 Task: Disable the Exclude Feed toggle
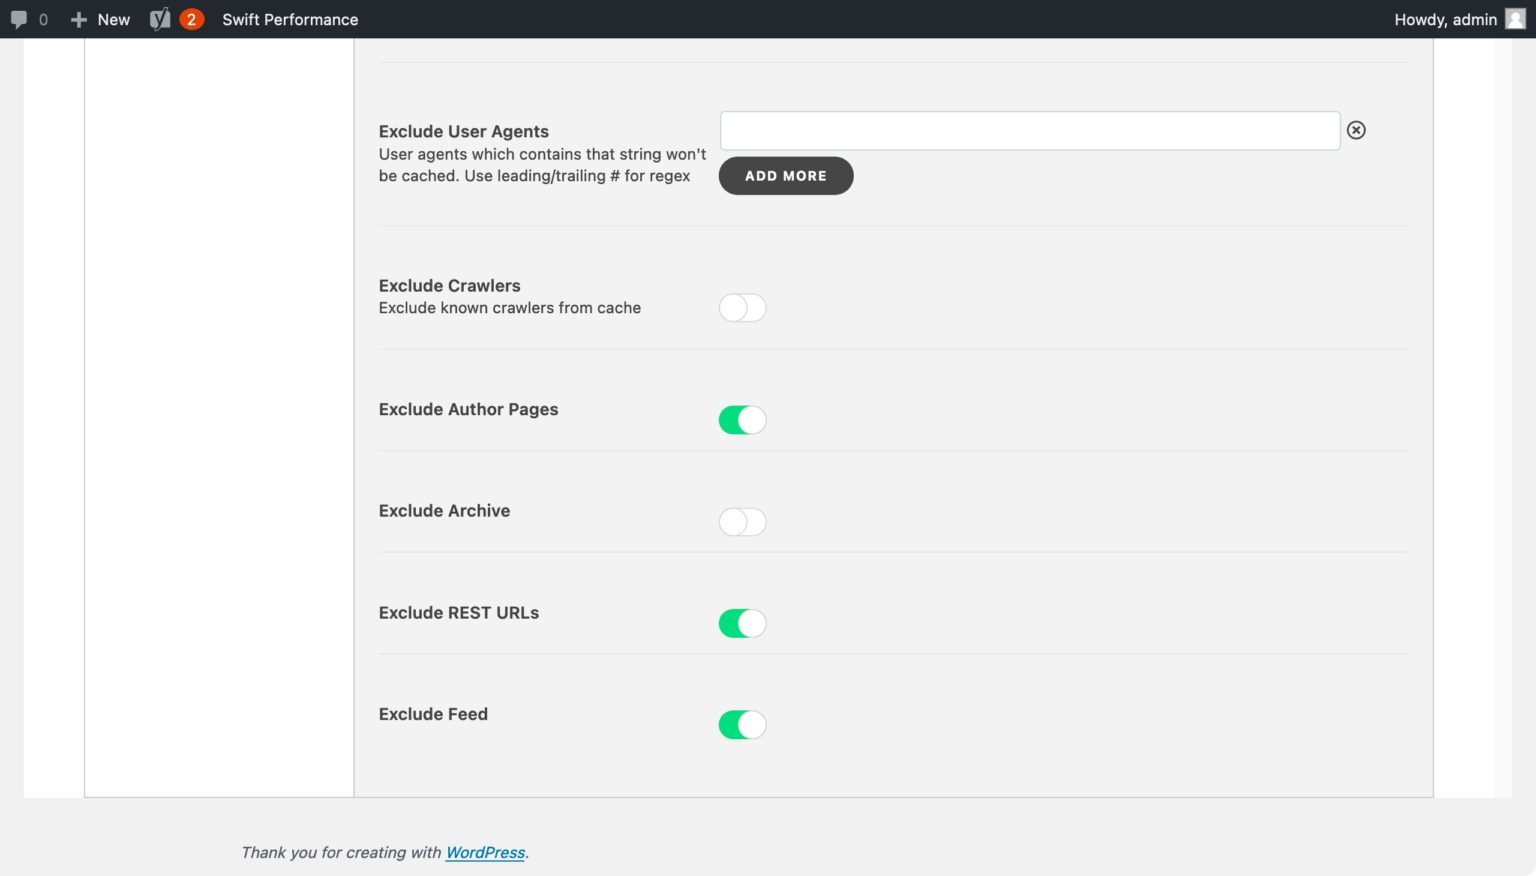[x=742, y=725]
